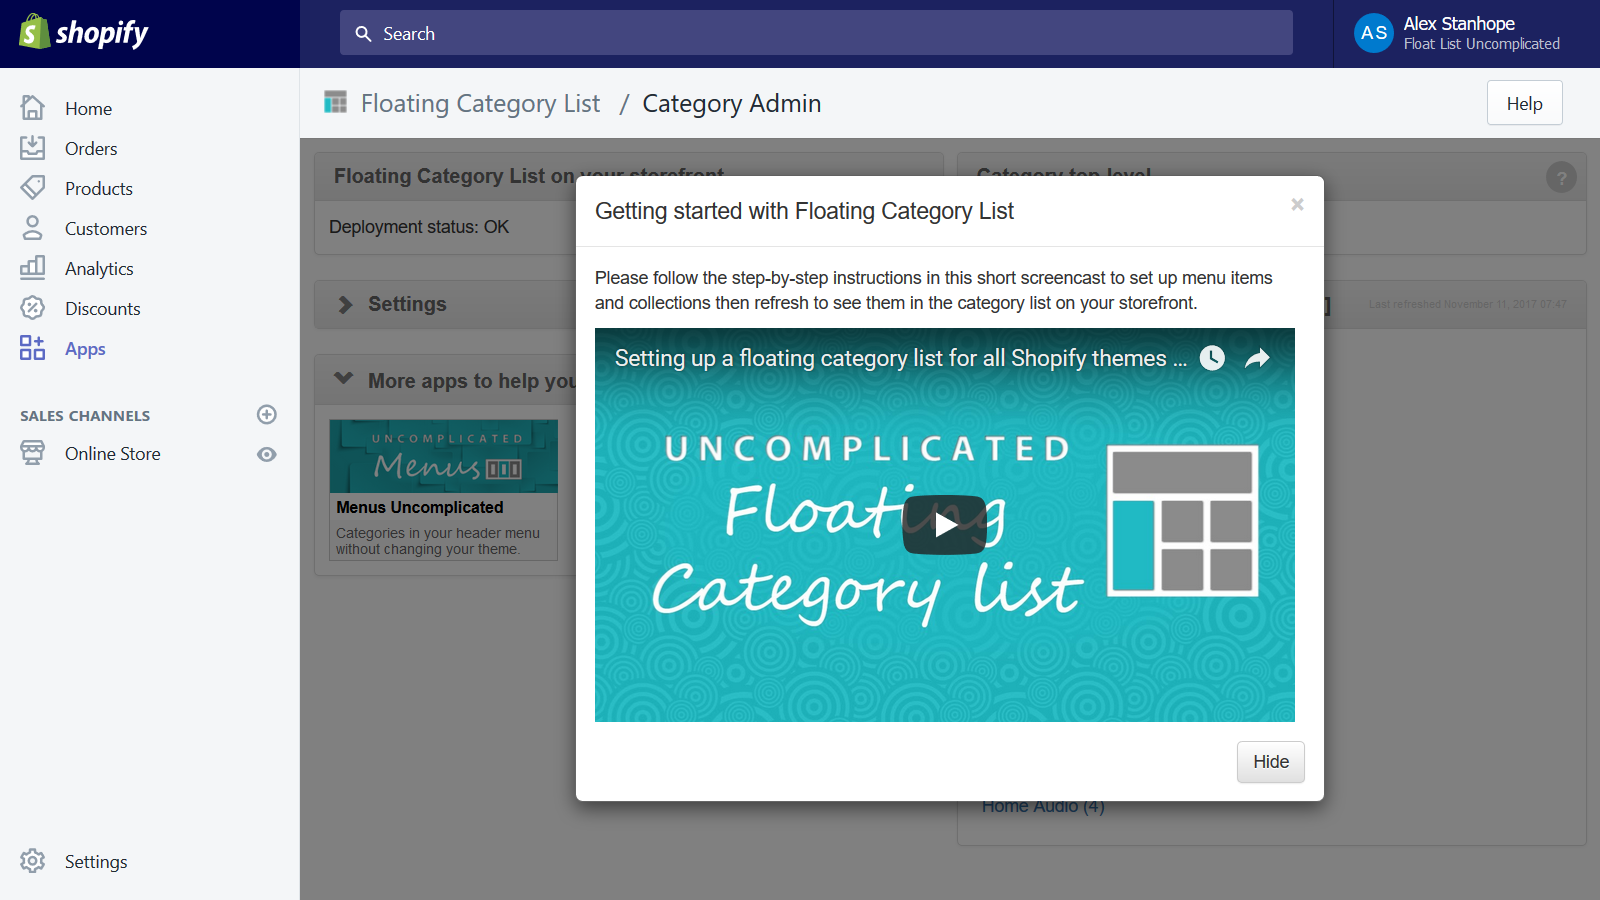Open Orders in the sidebar
The width and height of the screenshot is (1600, 900).
coord(91,148)
